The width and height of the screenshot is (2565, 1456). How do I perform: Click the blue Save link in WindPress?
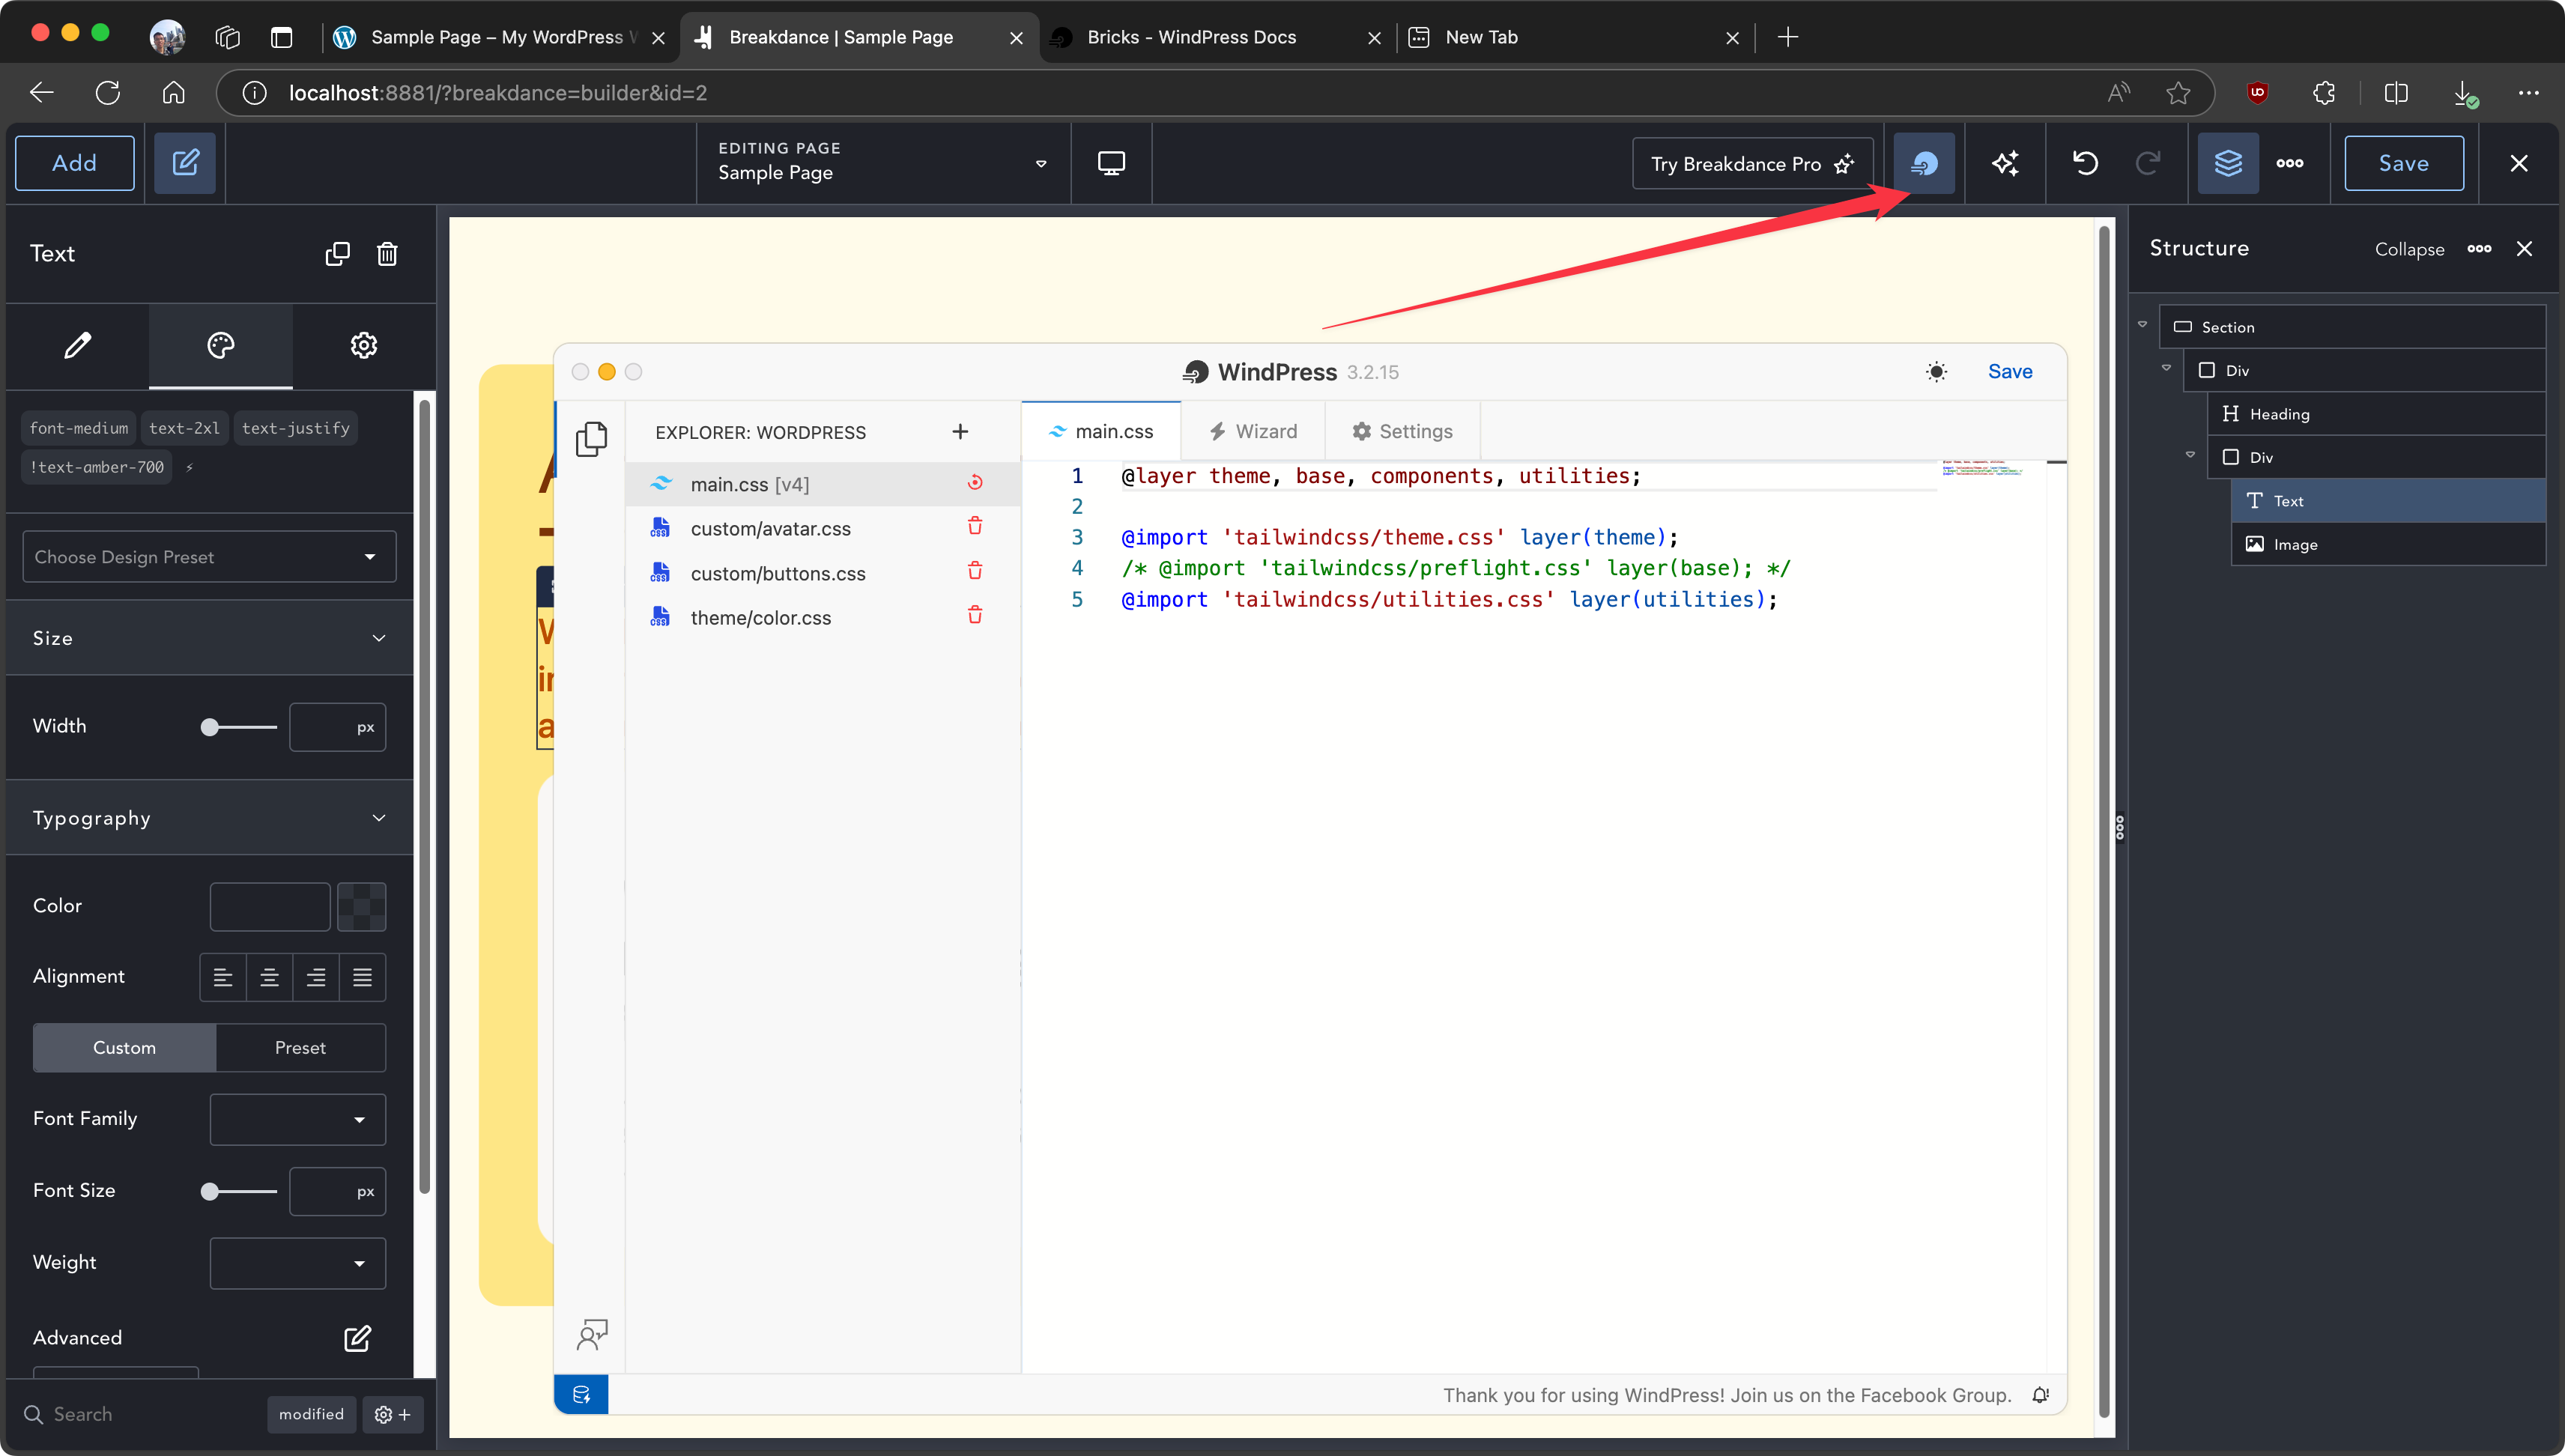click(x=2009, y=372)
